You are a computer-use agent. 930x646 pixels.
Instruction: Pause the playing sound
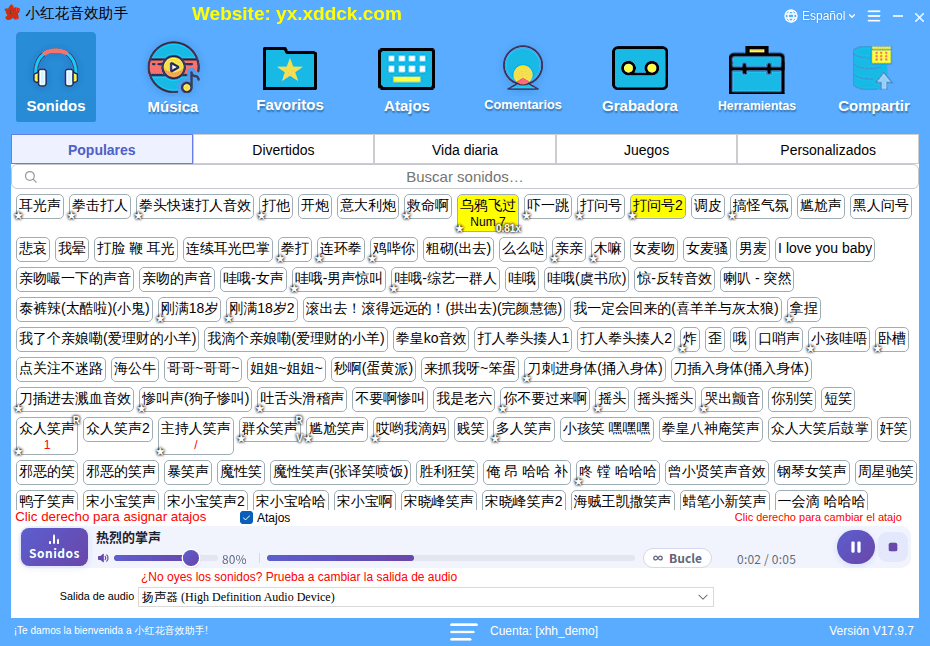(855, 547)
